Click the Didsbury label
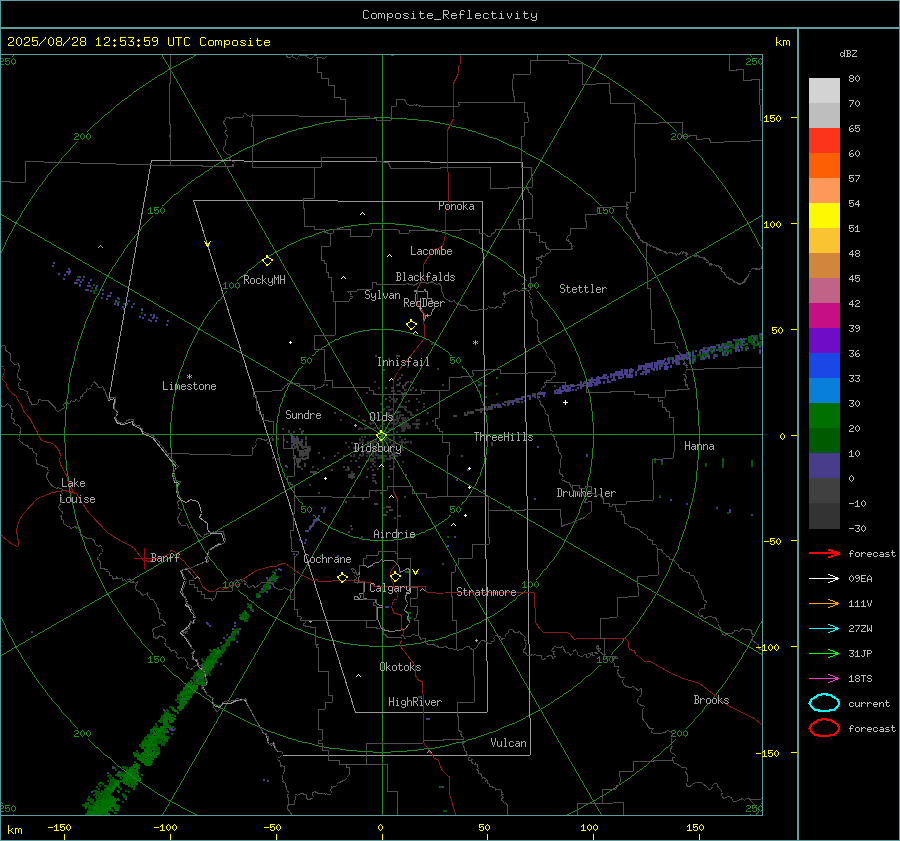The height and width of the screenshot is (841, 900). 377,448
